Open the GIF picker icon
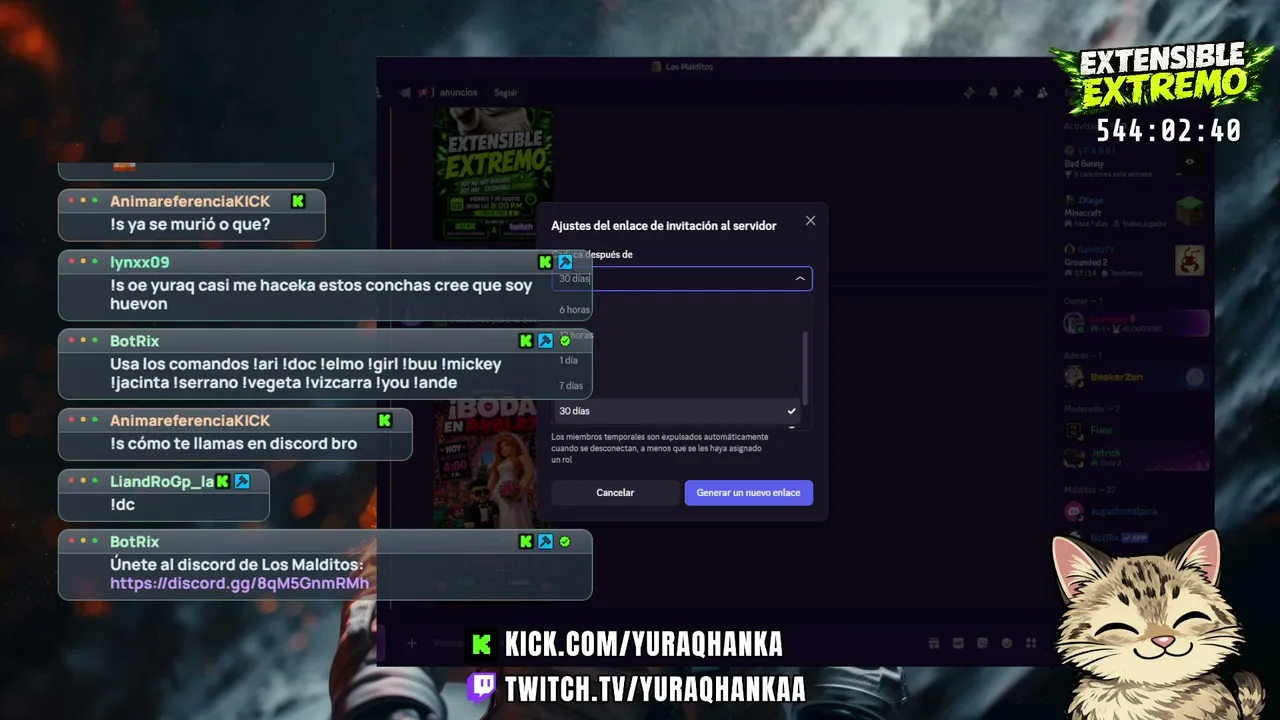 pyautogui.click(x=958, y=643)
